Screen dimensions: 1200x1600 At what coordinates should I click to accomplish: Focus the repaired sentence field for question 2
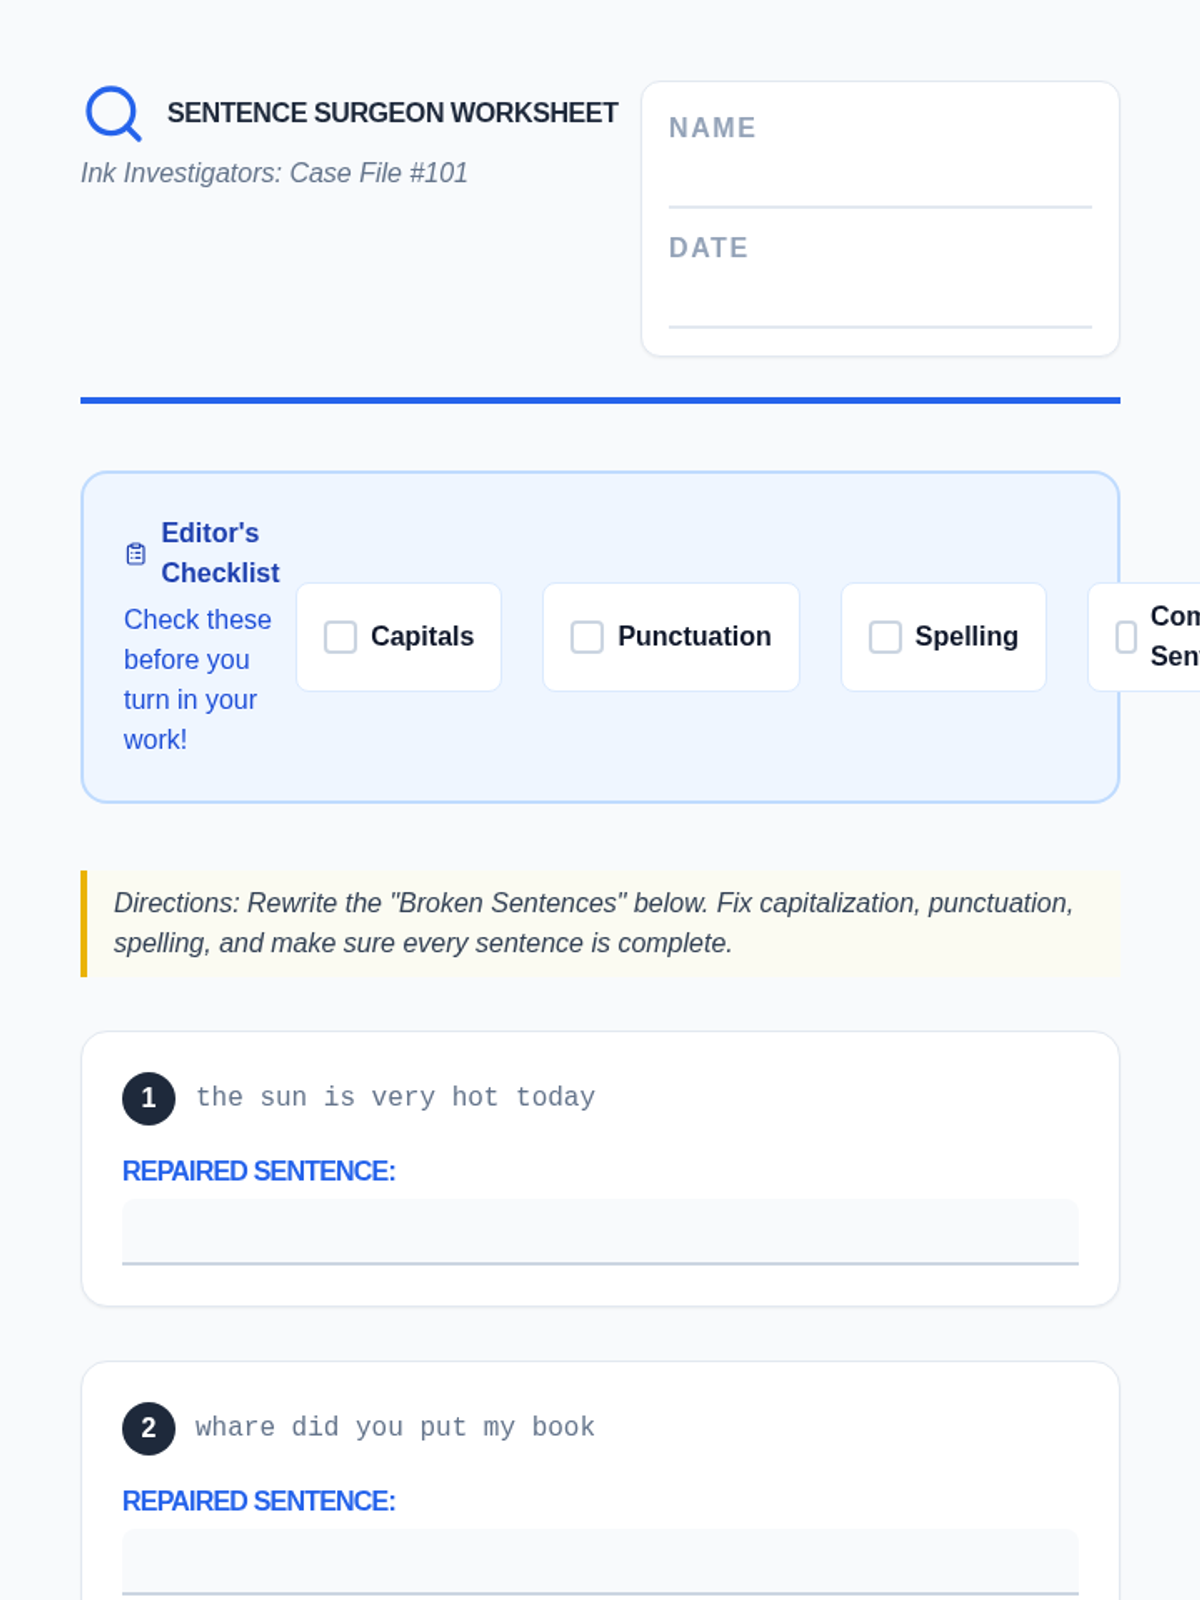tap(600, 1561)
